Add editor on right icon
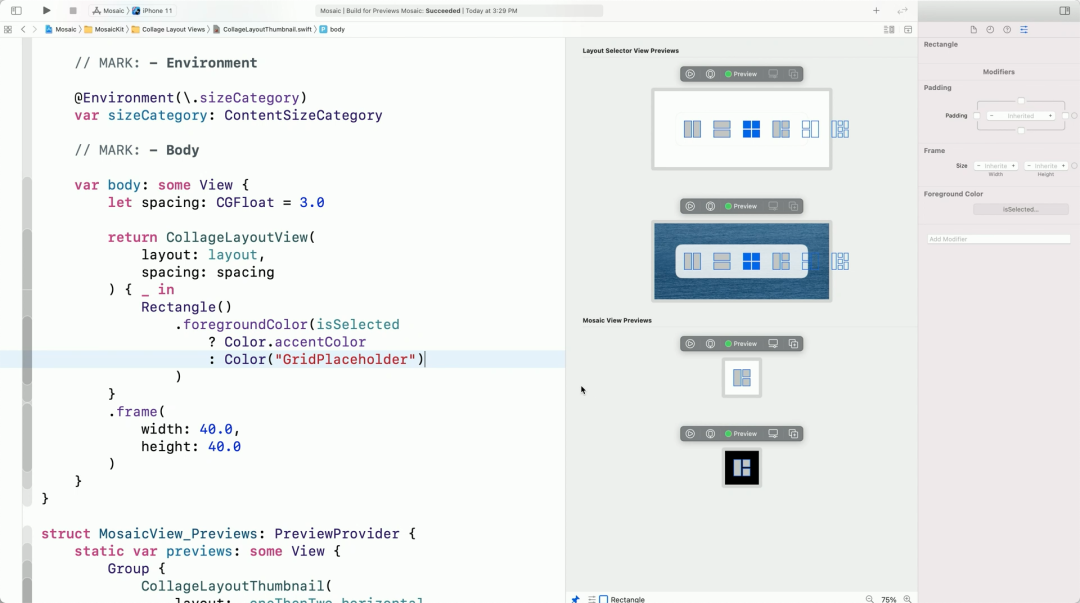1080x603 pixels. (x=908, y=30)
